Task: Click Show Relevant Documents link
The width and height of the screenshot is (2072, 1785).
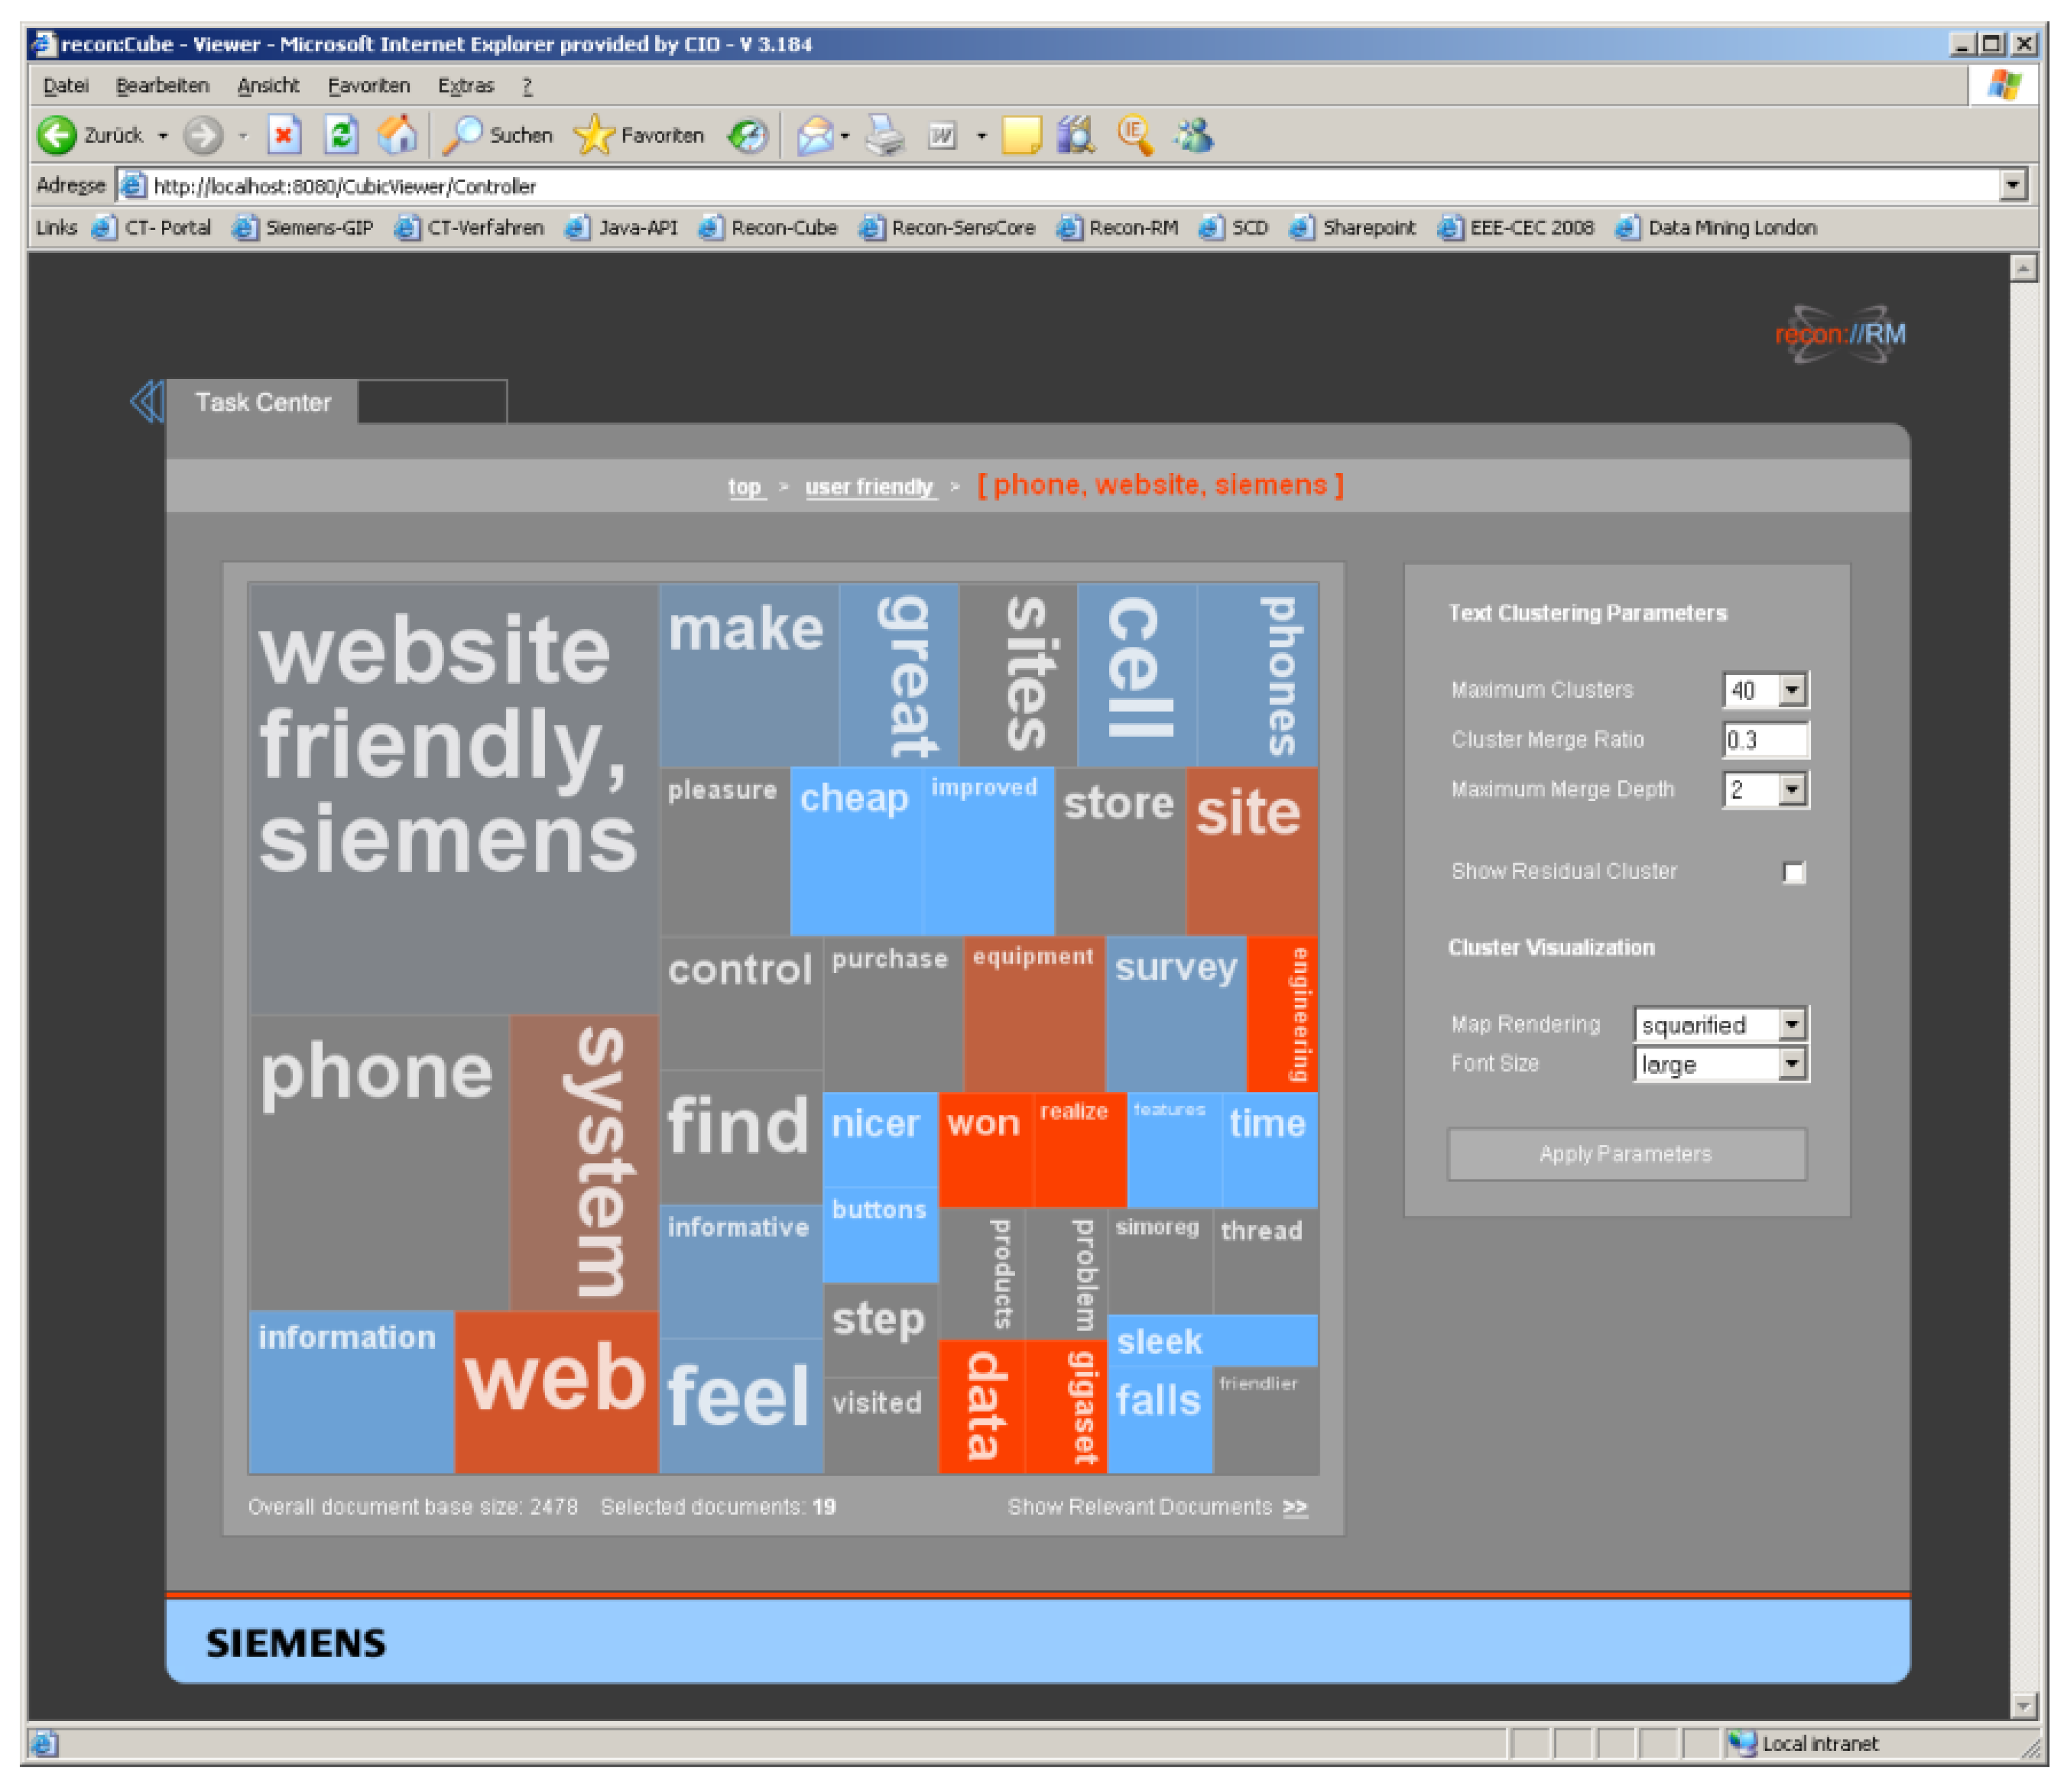Action: pos(1157,1507)
